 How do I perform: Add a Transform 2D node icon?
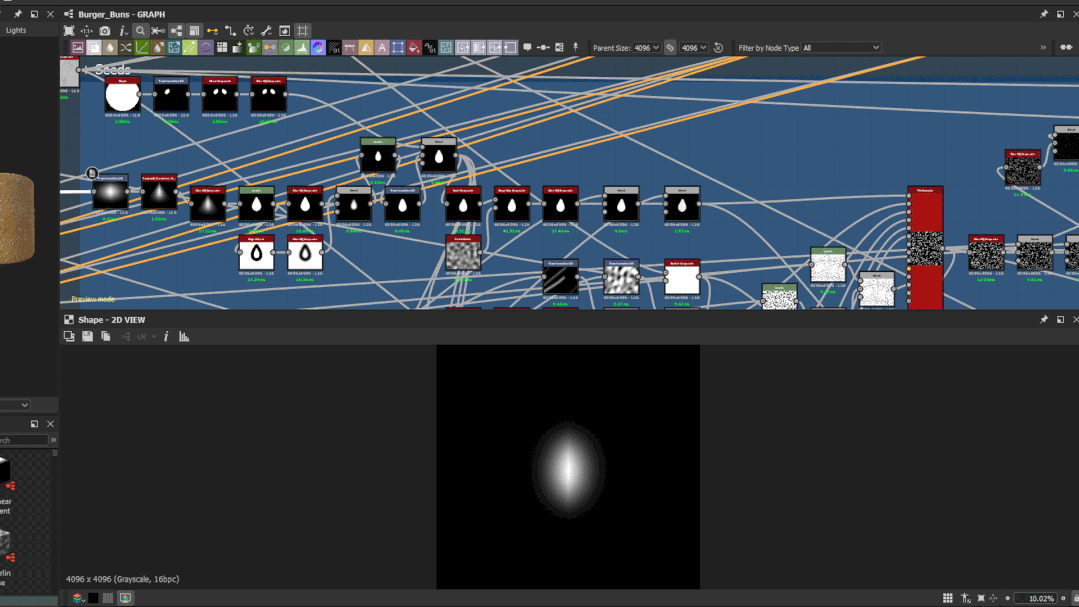[398, 47]
